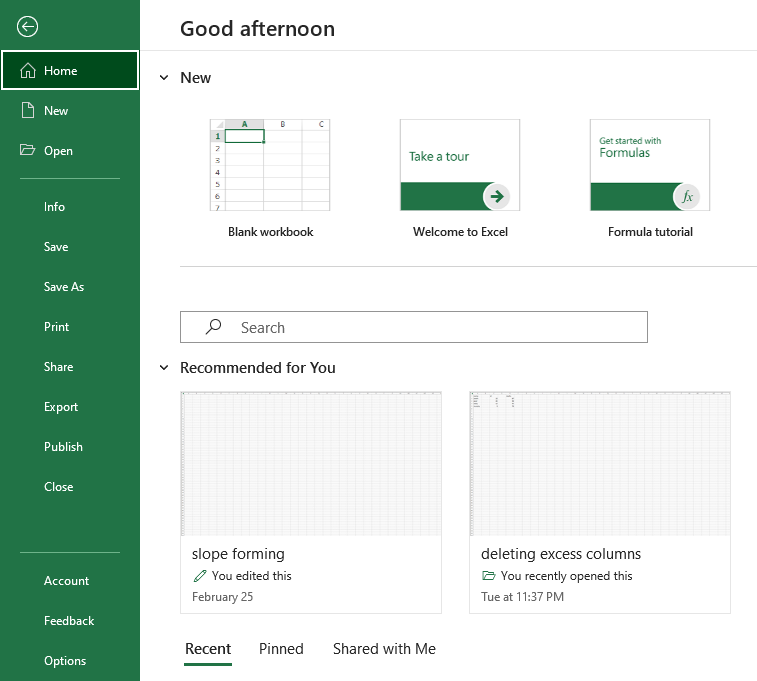Open the New menu label in sidebar
This screenshot has height=681, width=757.
click(56, 111)
